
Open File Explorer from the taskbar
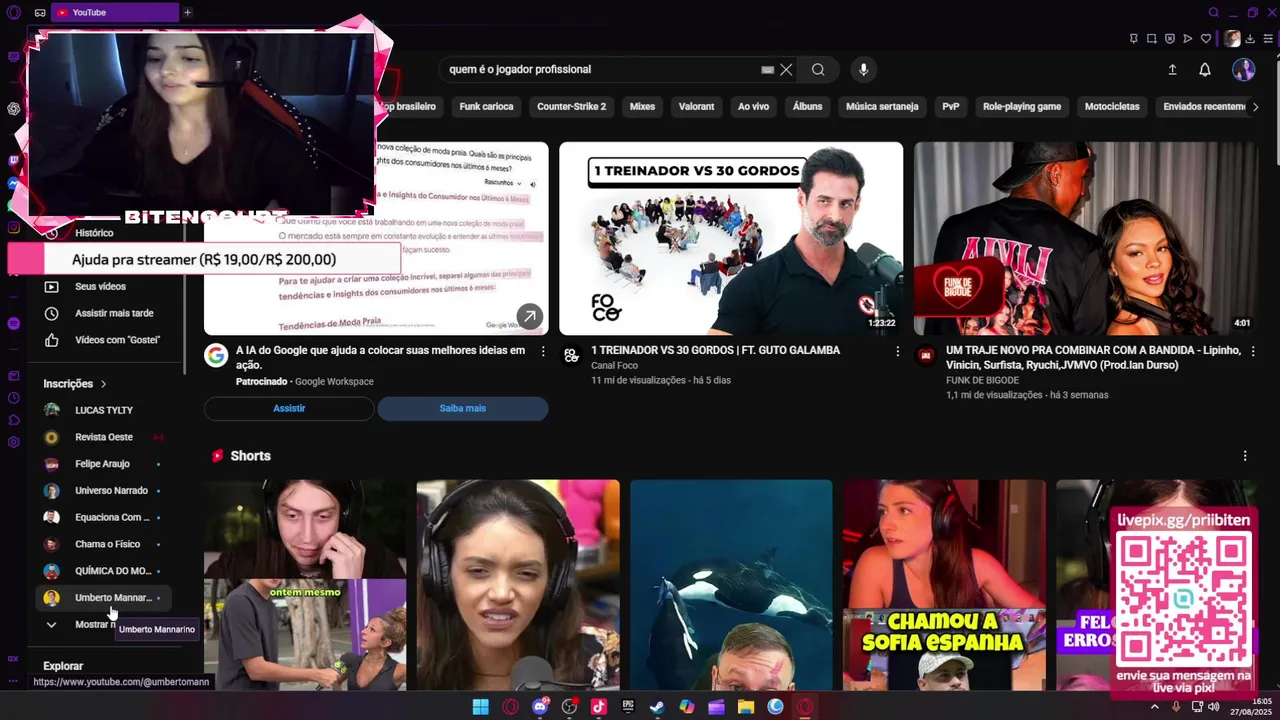(x=746, y=707)
